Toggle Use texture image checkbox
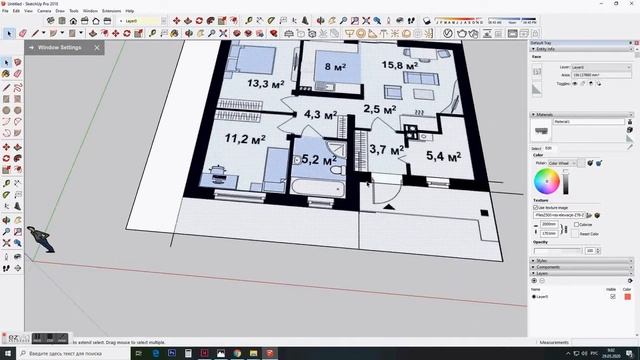This screenshot has width=640, height=360. pyautogui.click(x=536, y=208)
